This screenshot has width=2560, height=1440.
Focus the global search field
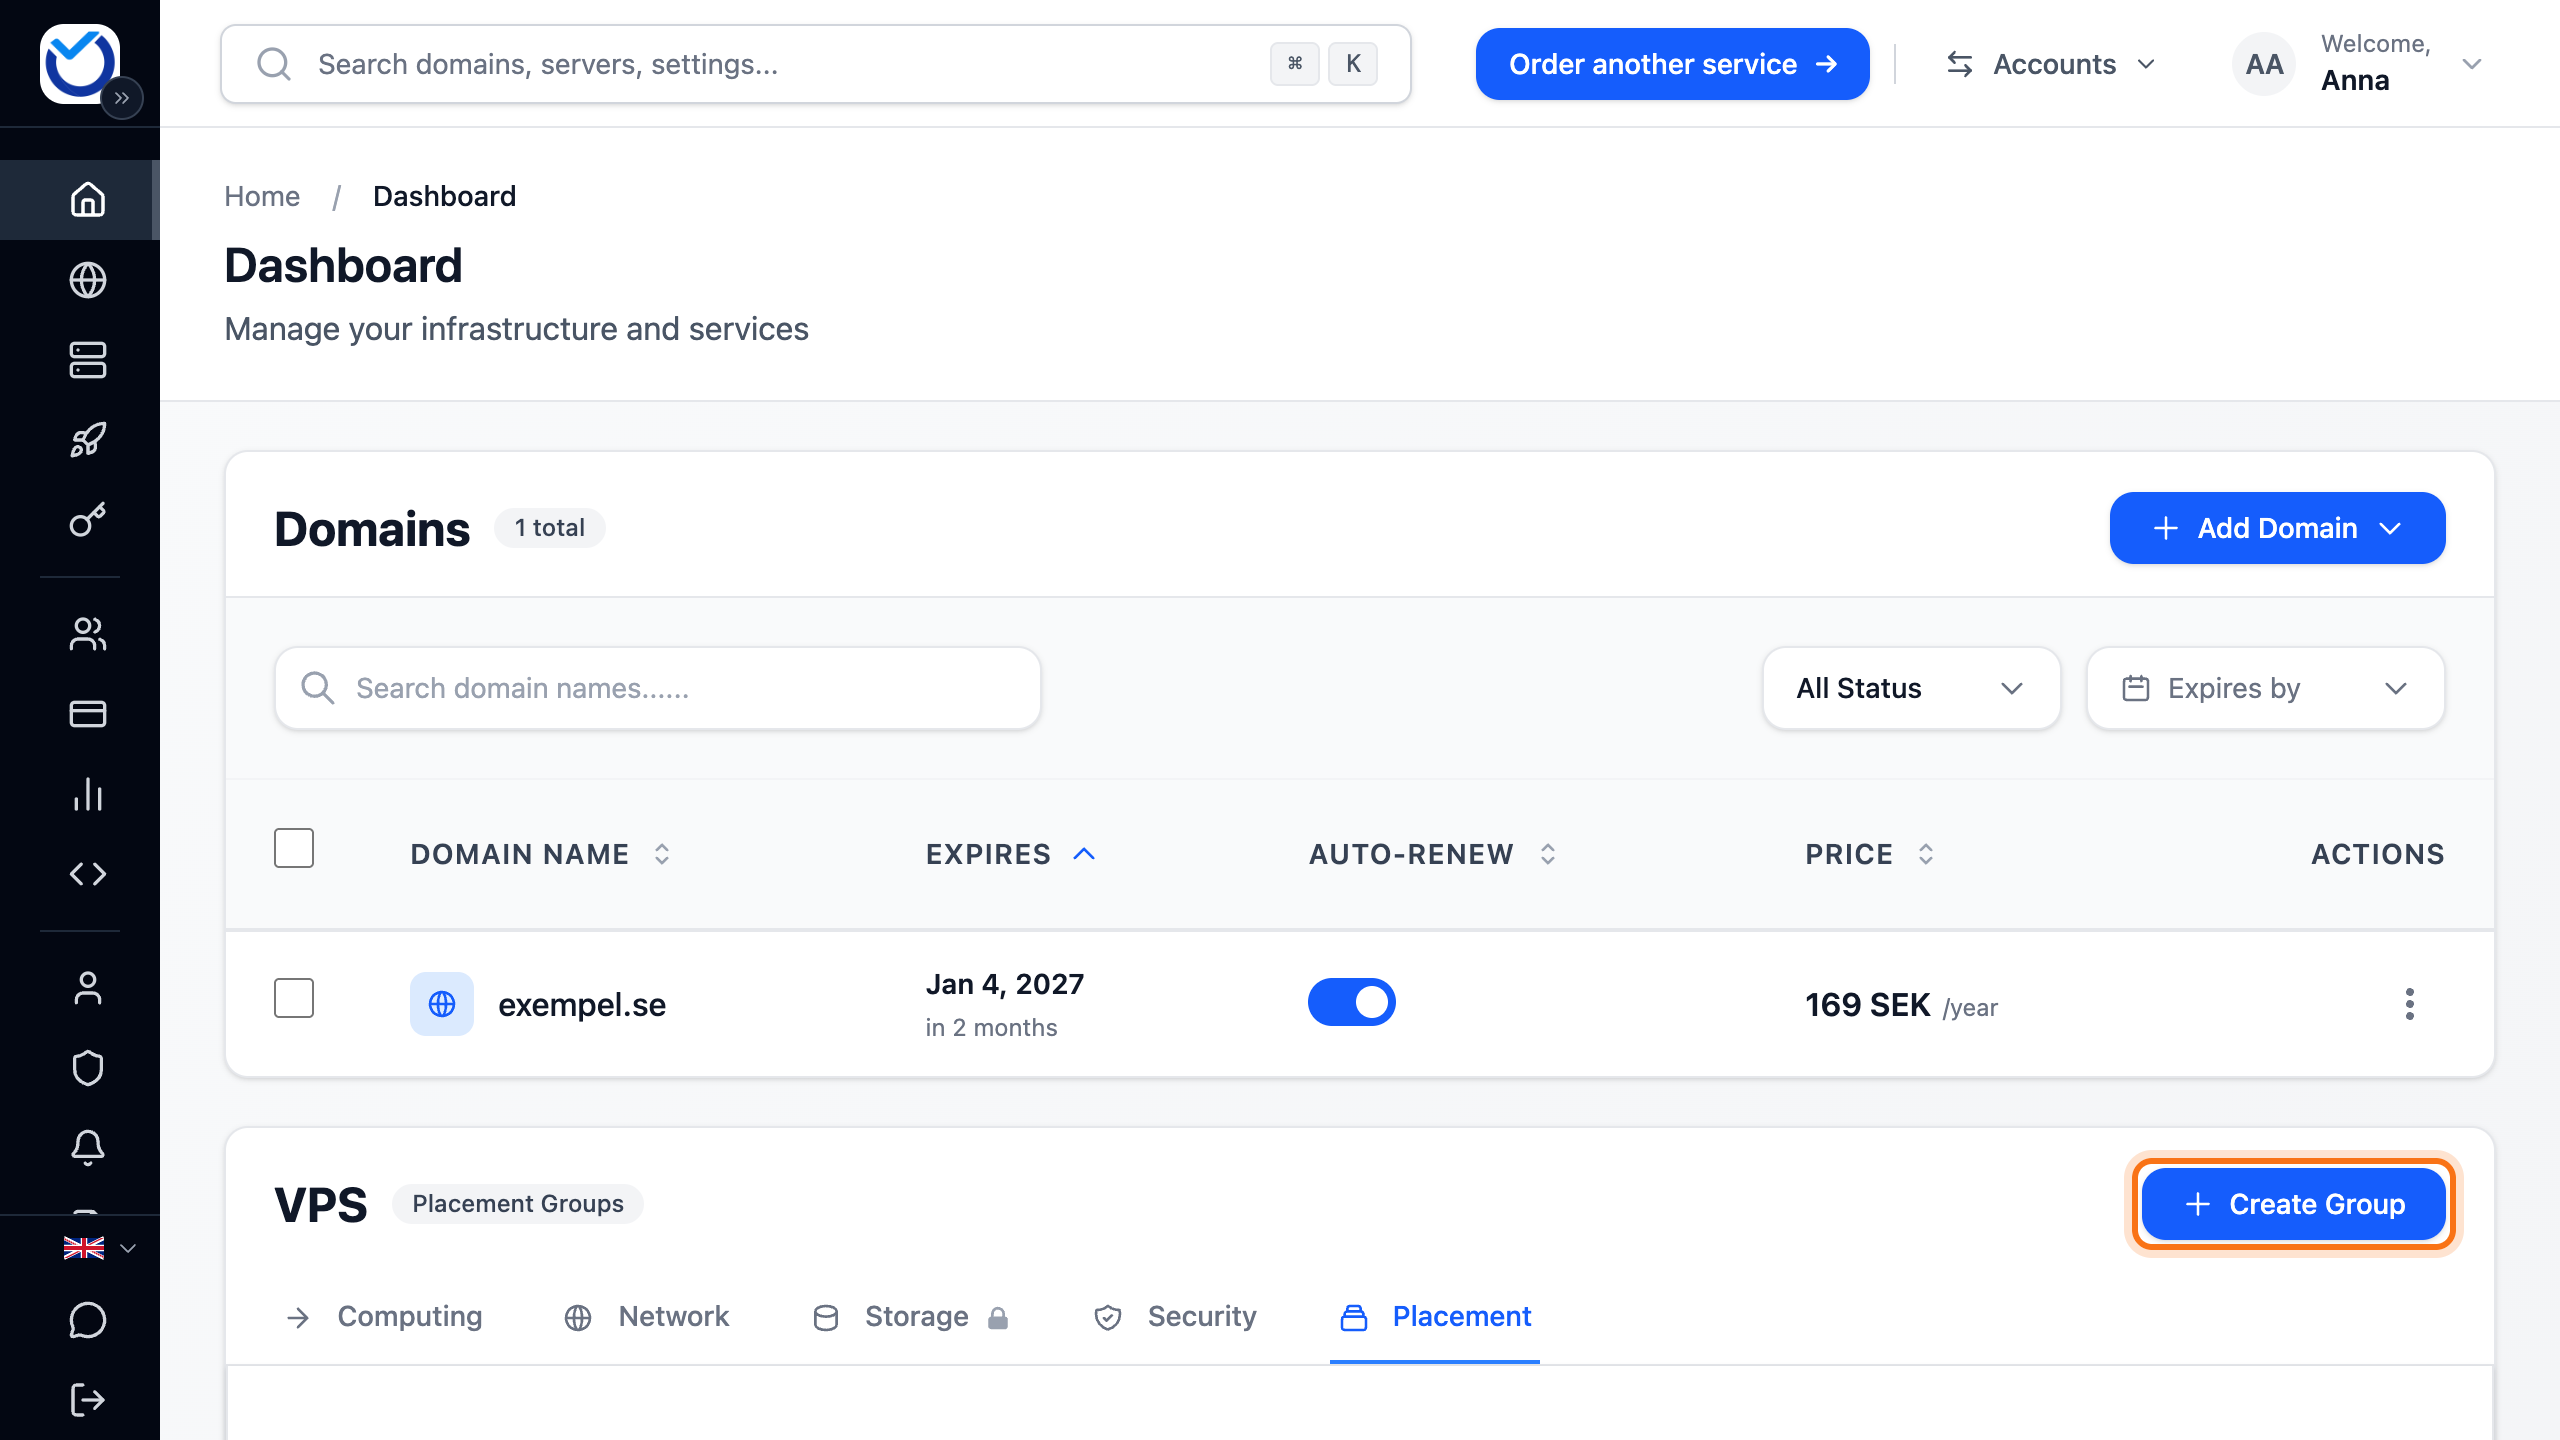pyautogui.click(x=815, y=64)
